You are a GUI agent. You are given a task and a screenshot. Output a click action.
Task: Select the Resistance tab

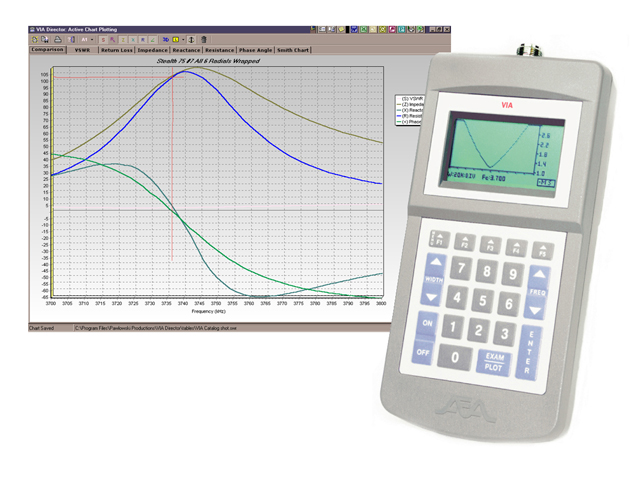tap(220, 50)
